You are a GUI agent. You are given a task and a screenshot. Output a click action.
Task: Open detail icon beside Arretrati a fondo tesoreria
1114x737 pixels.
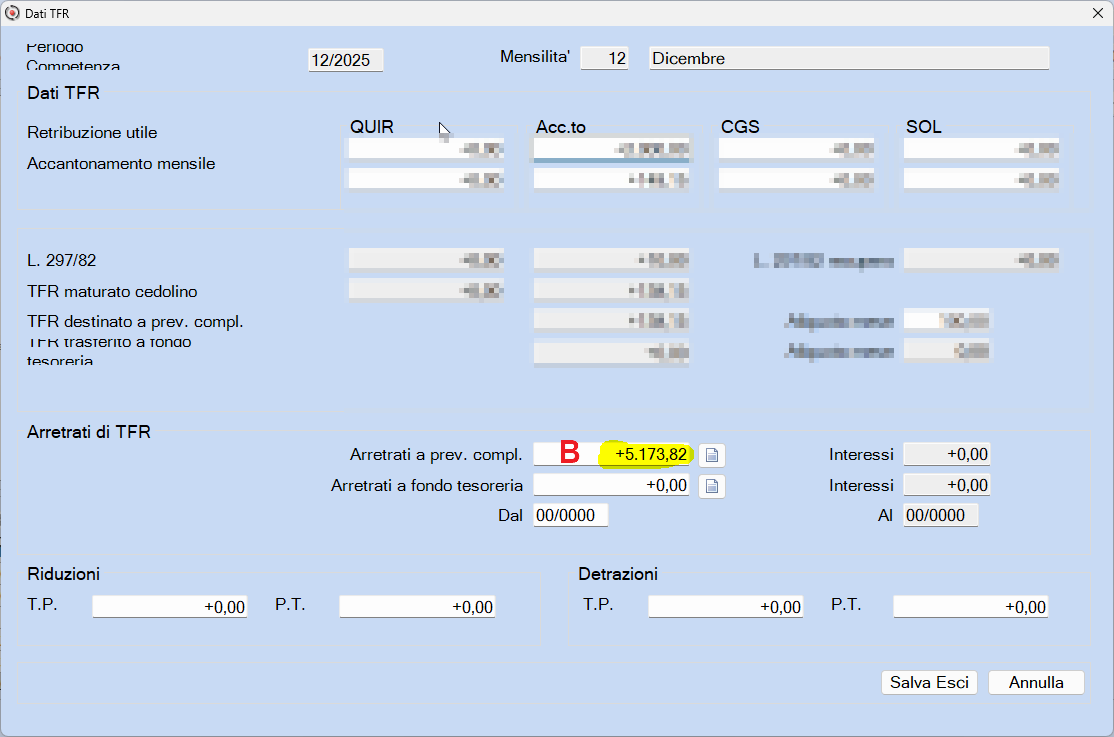(x=712, y=486)
